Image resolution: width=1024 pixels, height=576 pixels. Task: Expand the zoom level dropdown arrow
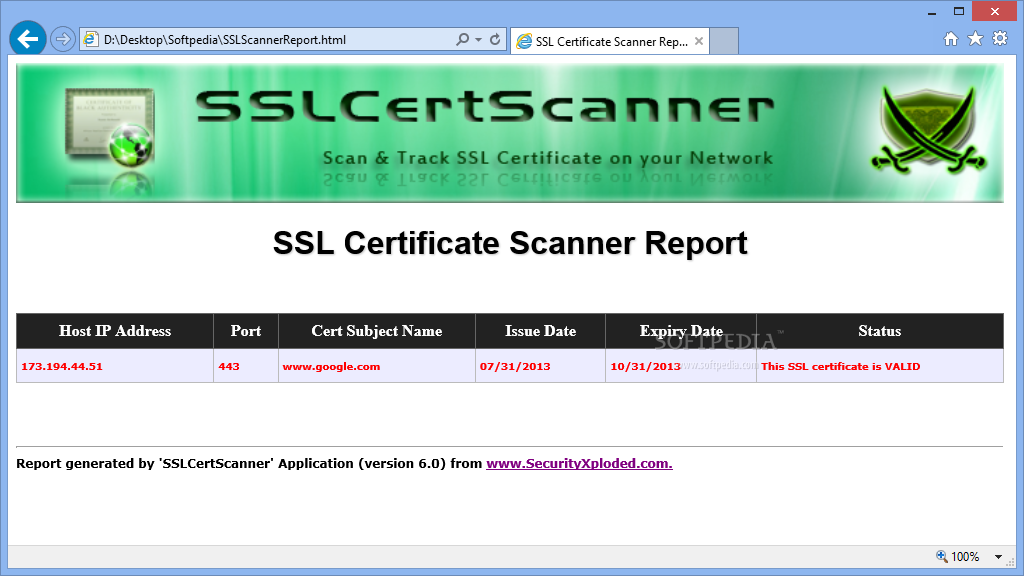[999, 557]
